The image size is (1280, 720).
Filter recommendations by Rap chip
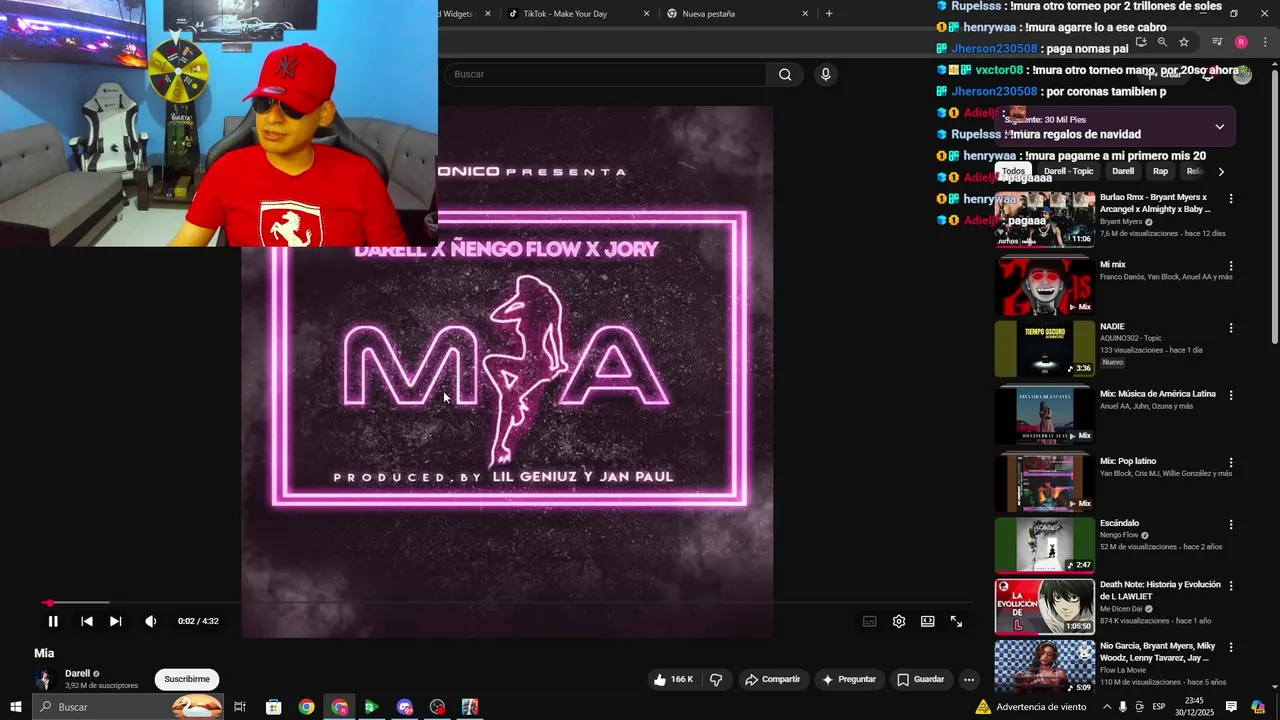tap(1160, 171)
